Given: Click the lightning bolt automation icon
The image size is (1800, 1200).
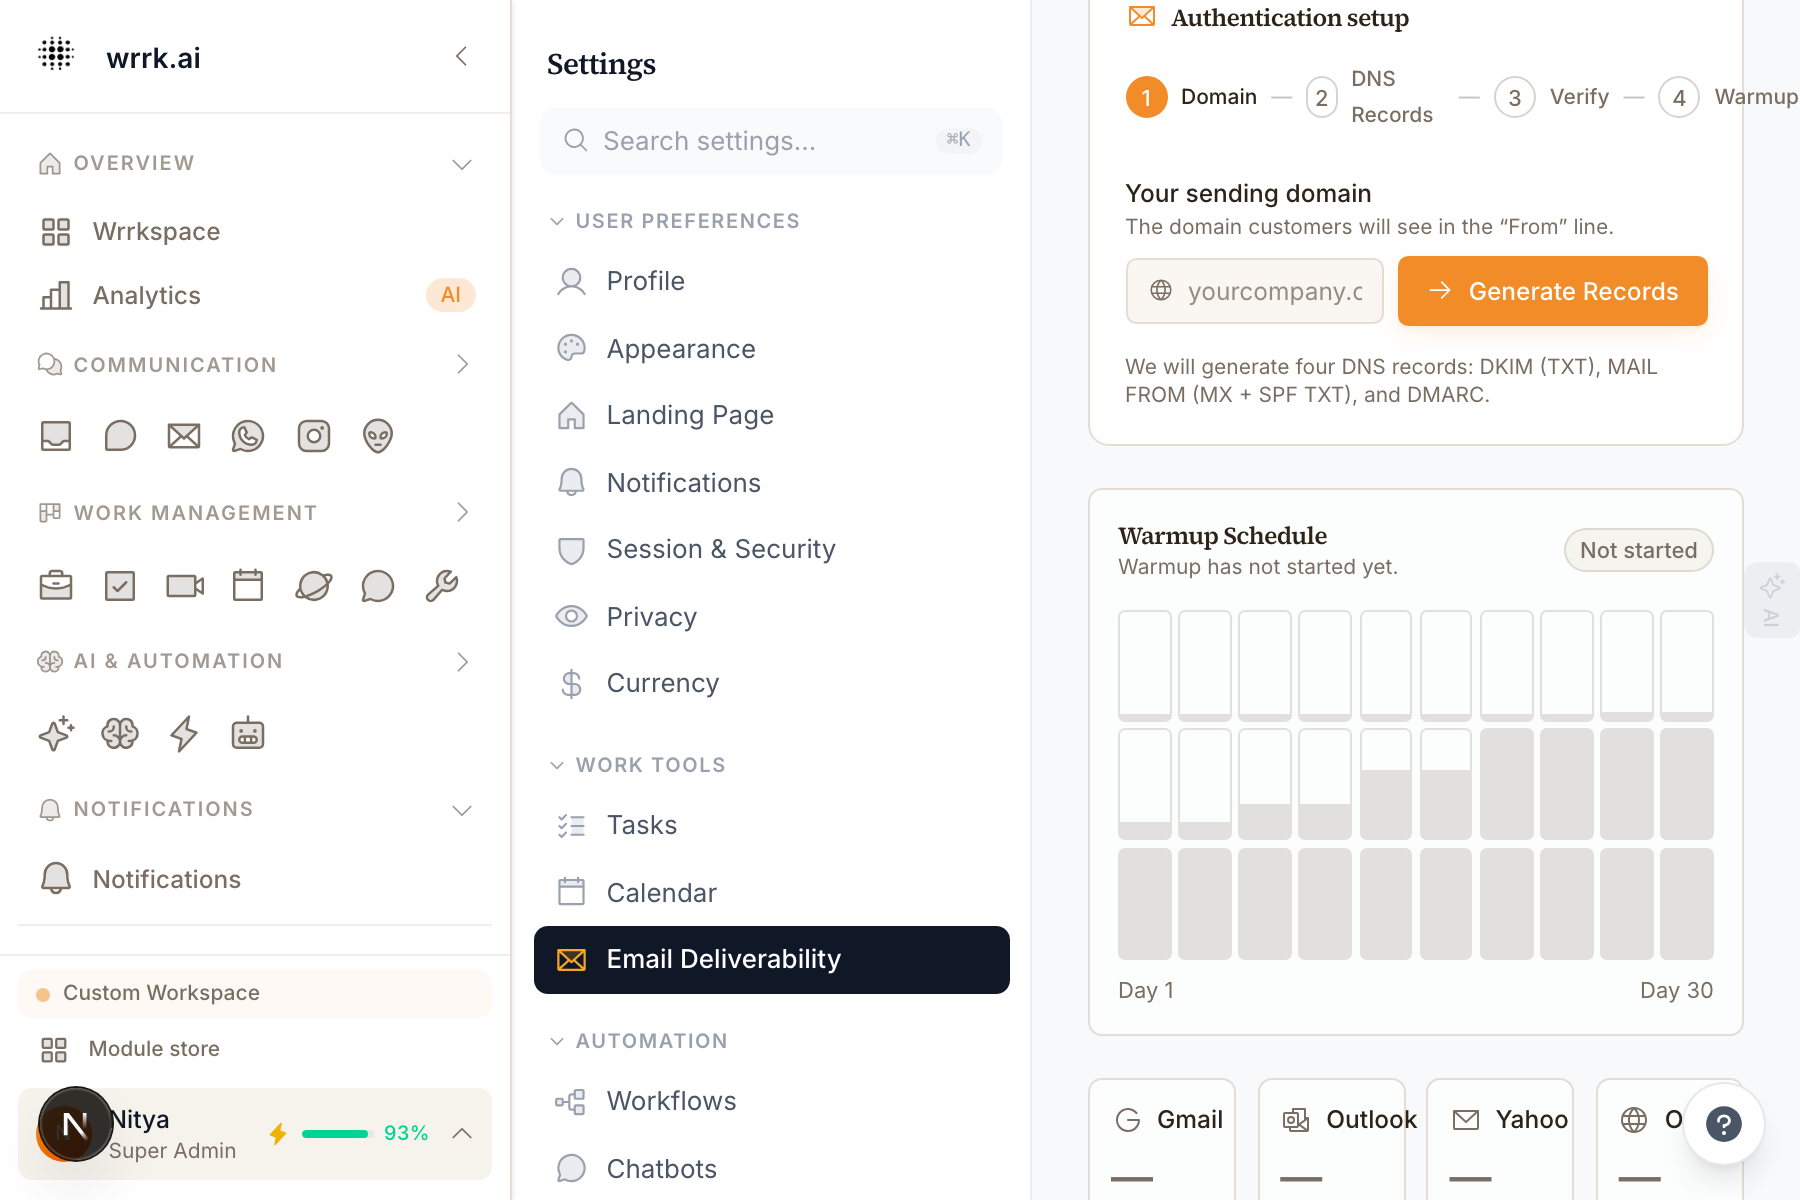Looking at the screenshot, I should (184, 734).
